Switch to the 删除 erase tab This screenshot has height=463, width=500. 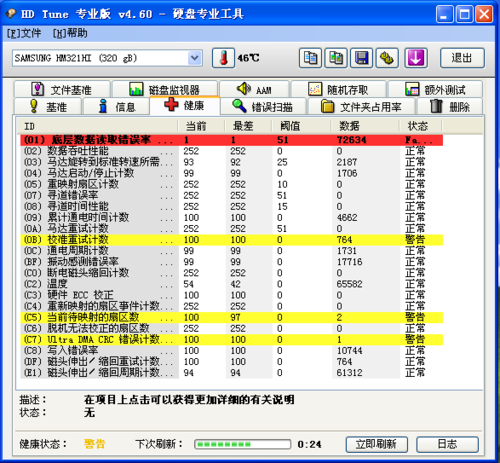pos(450,107)
